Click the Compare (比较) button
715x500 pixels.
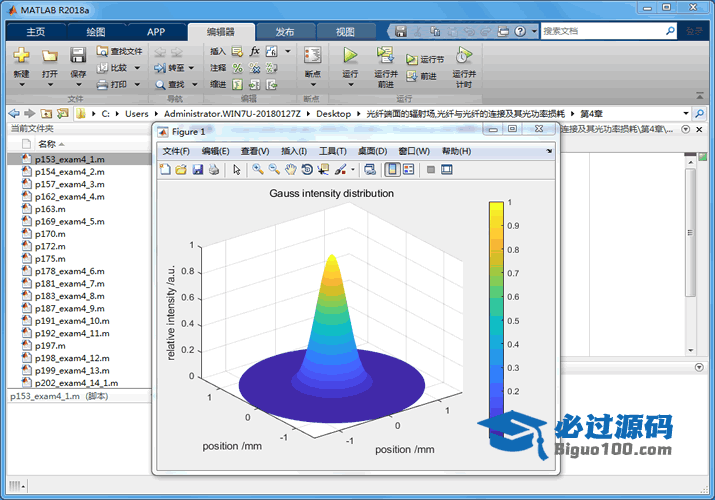point(114,68)
